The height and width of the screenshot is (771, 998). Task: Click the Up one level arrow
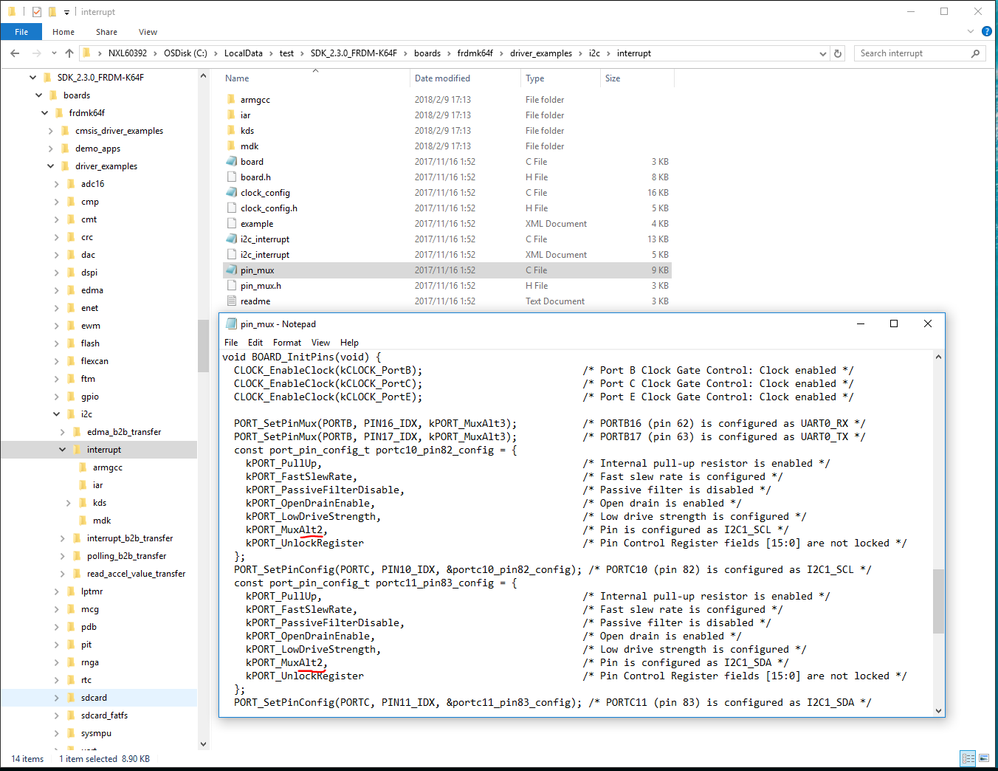(69, 53)
